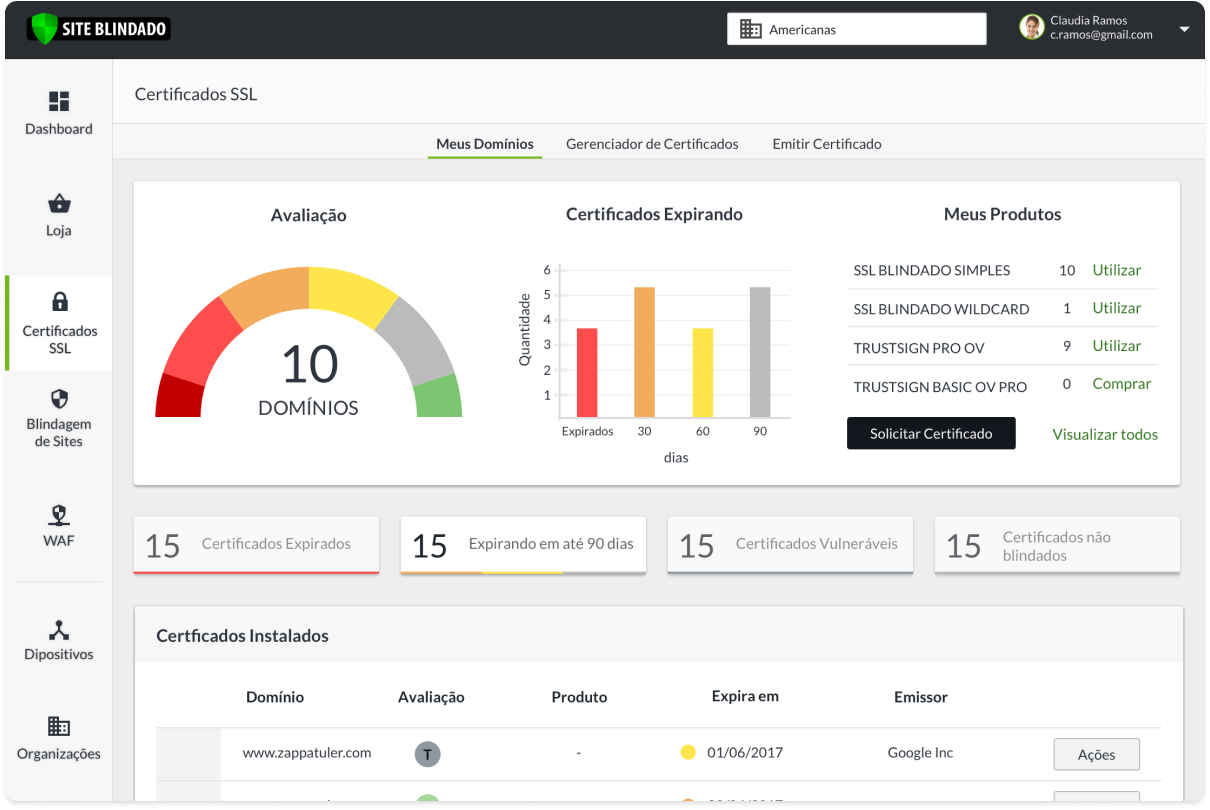Click Comprar for Trustsign Basic OV Pro

click(x=1121, y=384)
